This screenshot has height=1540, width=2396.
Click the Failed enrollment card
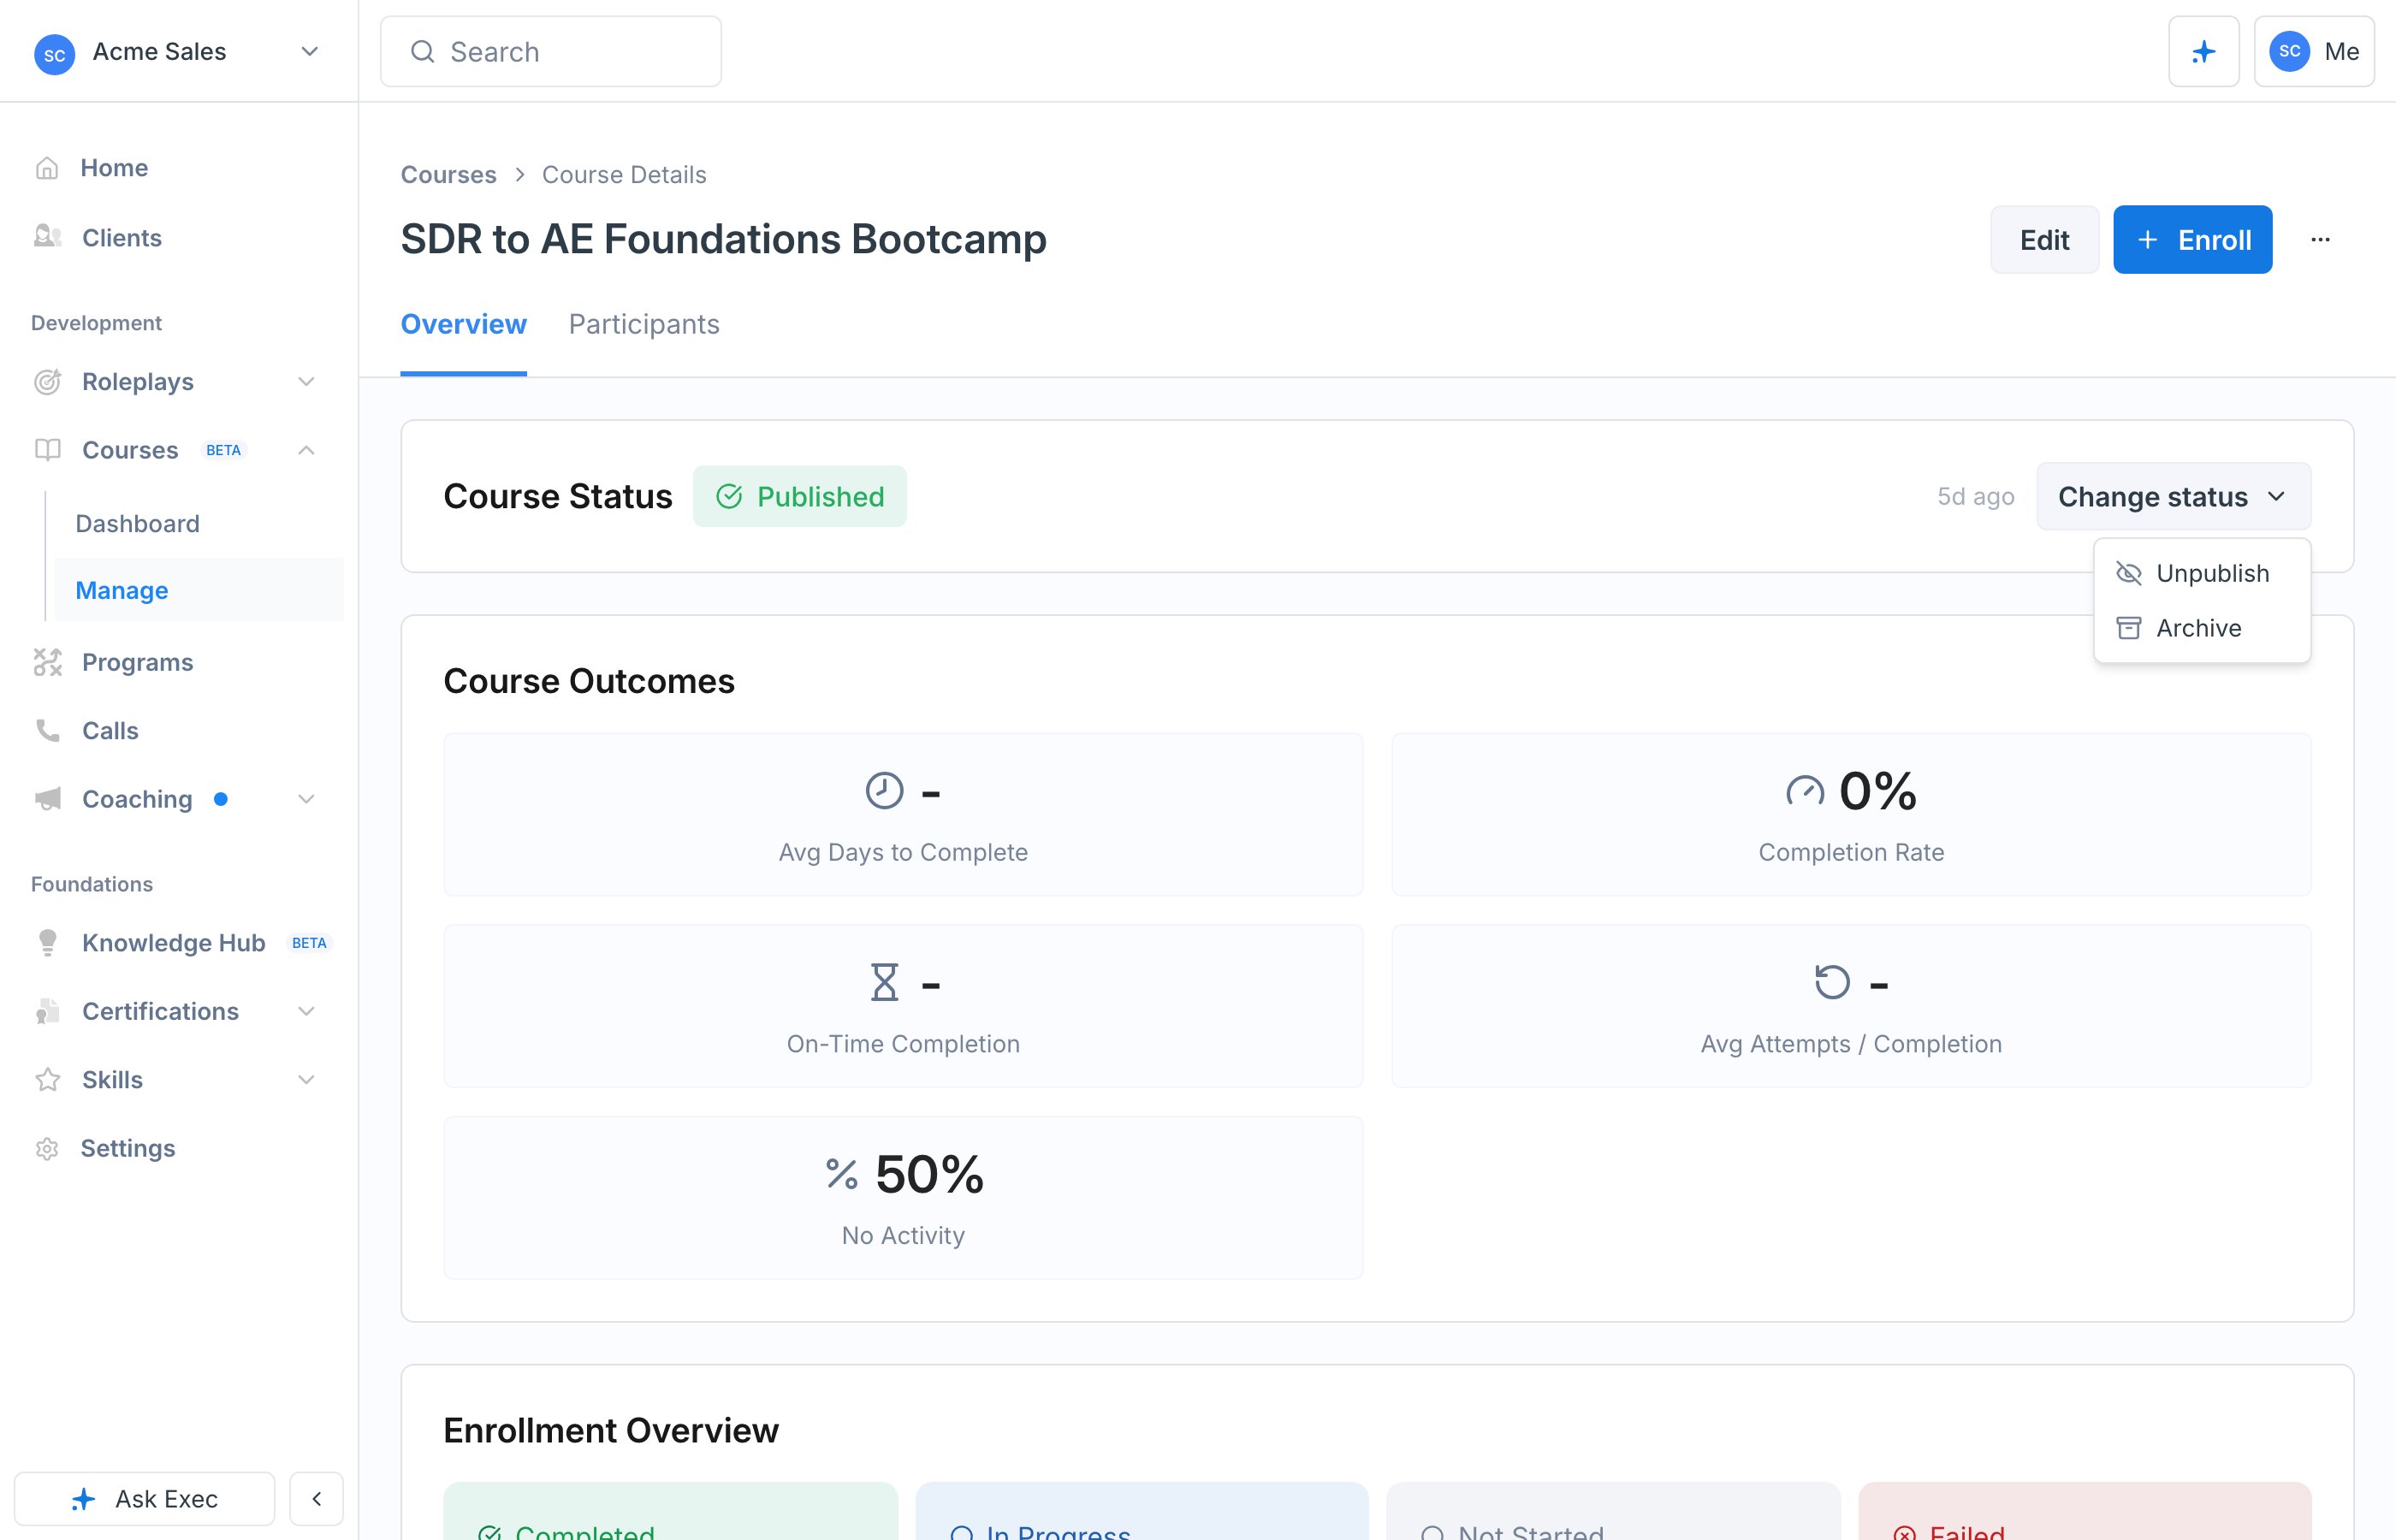2084,1511
